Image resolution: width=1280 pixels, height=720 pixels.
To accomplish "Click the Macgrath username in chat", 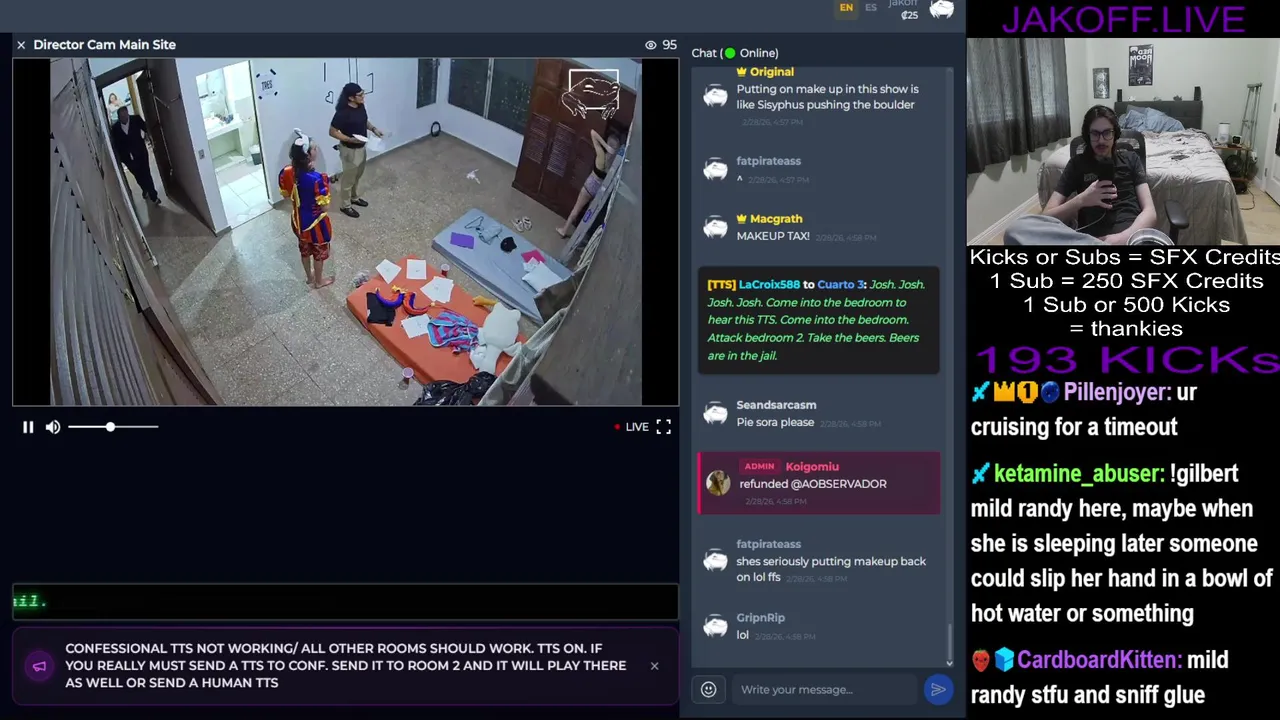I will [x=776, y=218].
